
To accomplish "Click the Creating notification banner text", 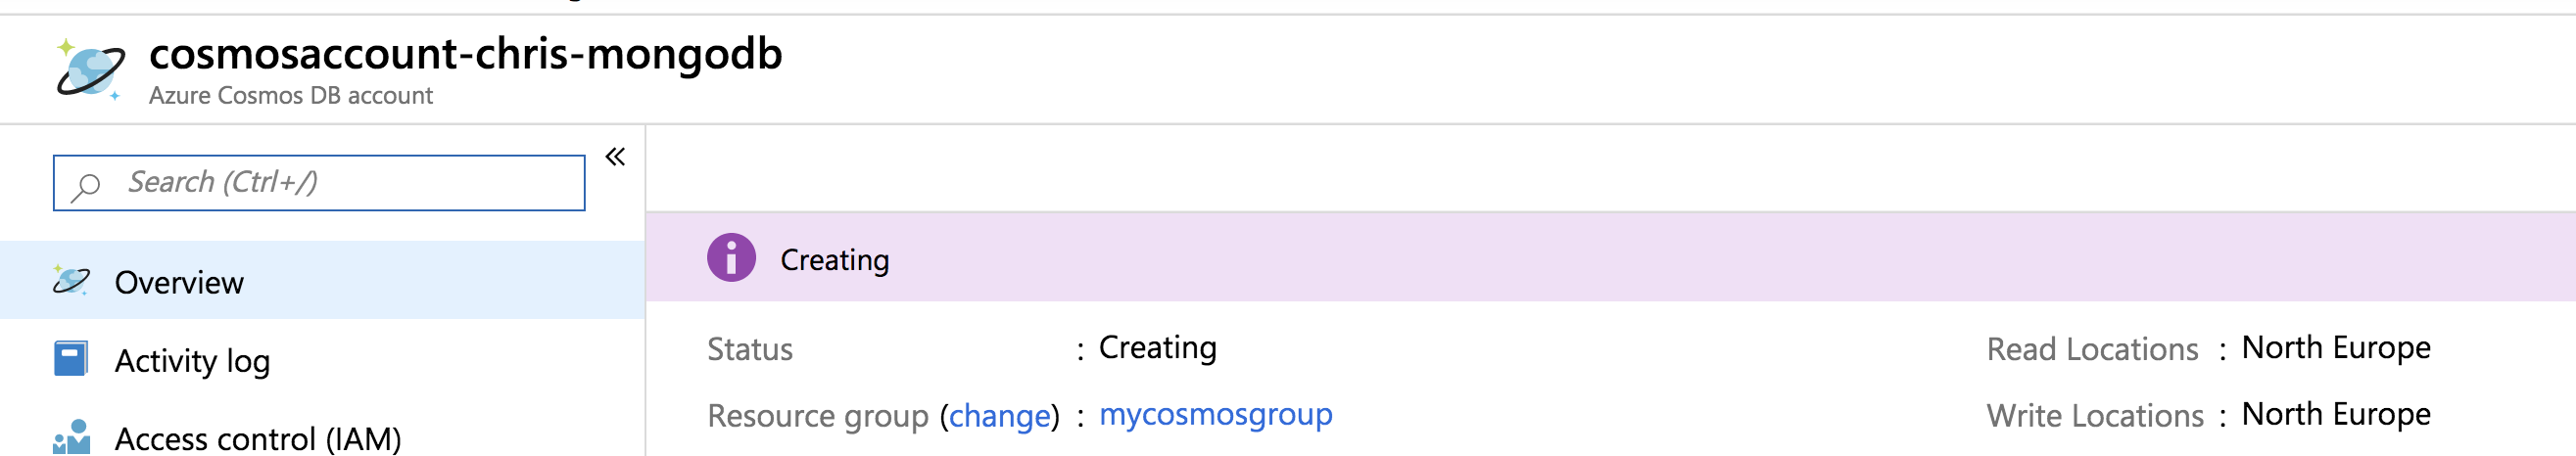I will (834, 260).
